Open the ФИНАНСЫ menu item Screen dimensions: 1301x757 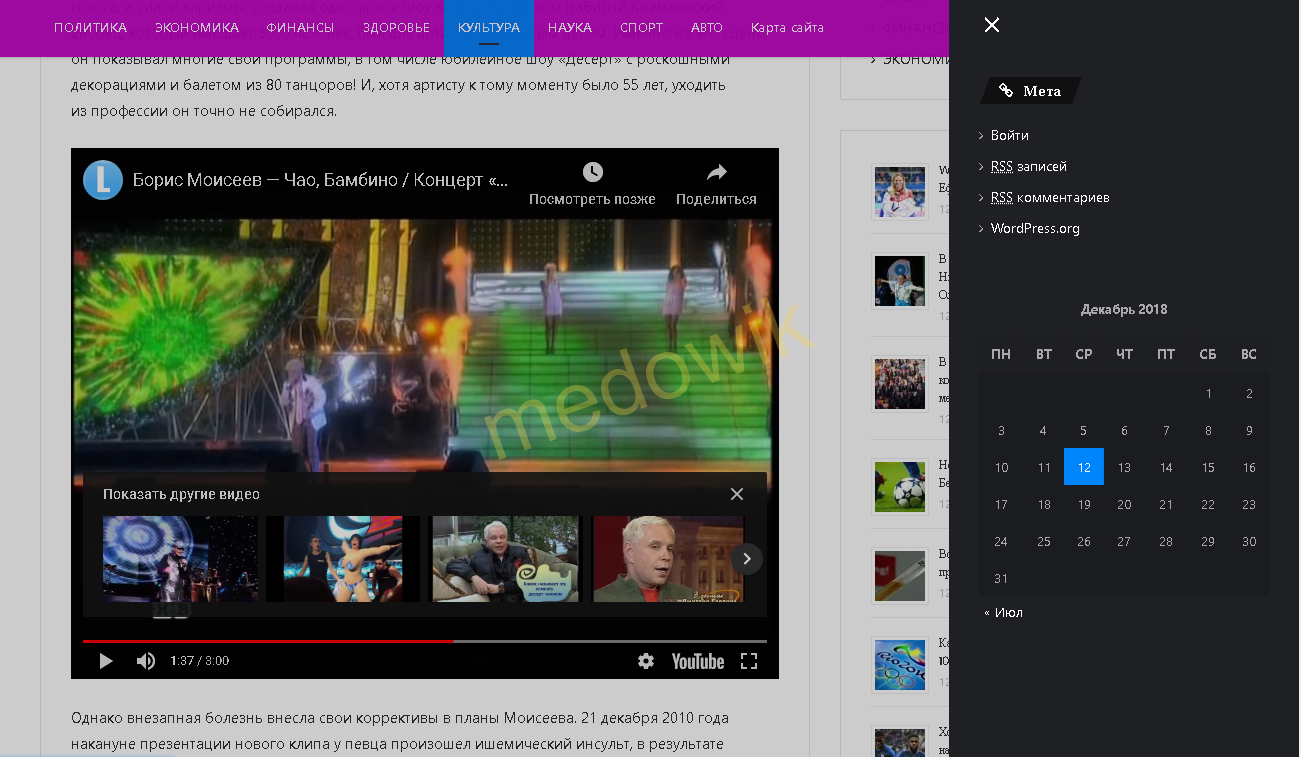(301, 28)
